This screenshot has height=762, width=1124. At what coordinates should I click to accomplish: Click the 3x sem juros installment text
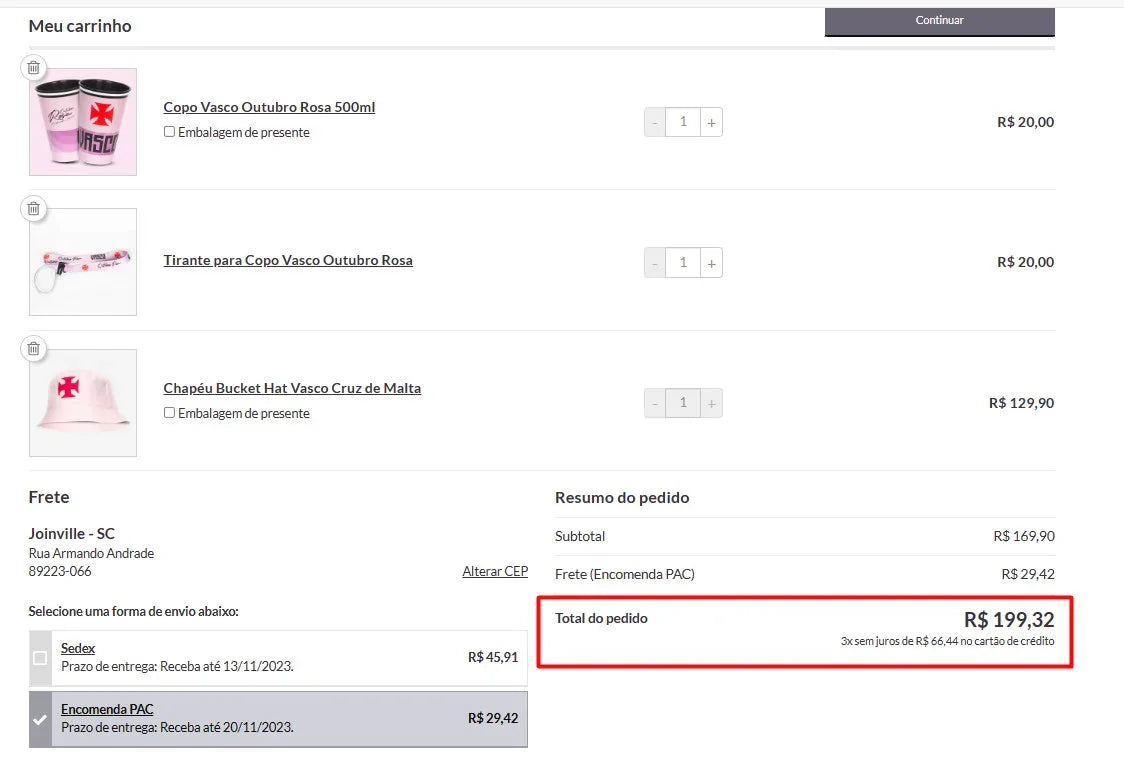[x=947, y=641]
